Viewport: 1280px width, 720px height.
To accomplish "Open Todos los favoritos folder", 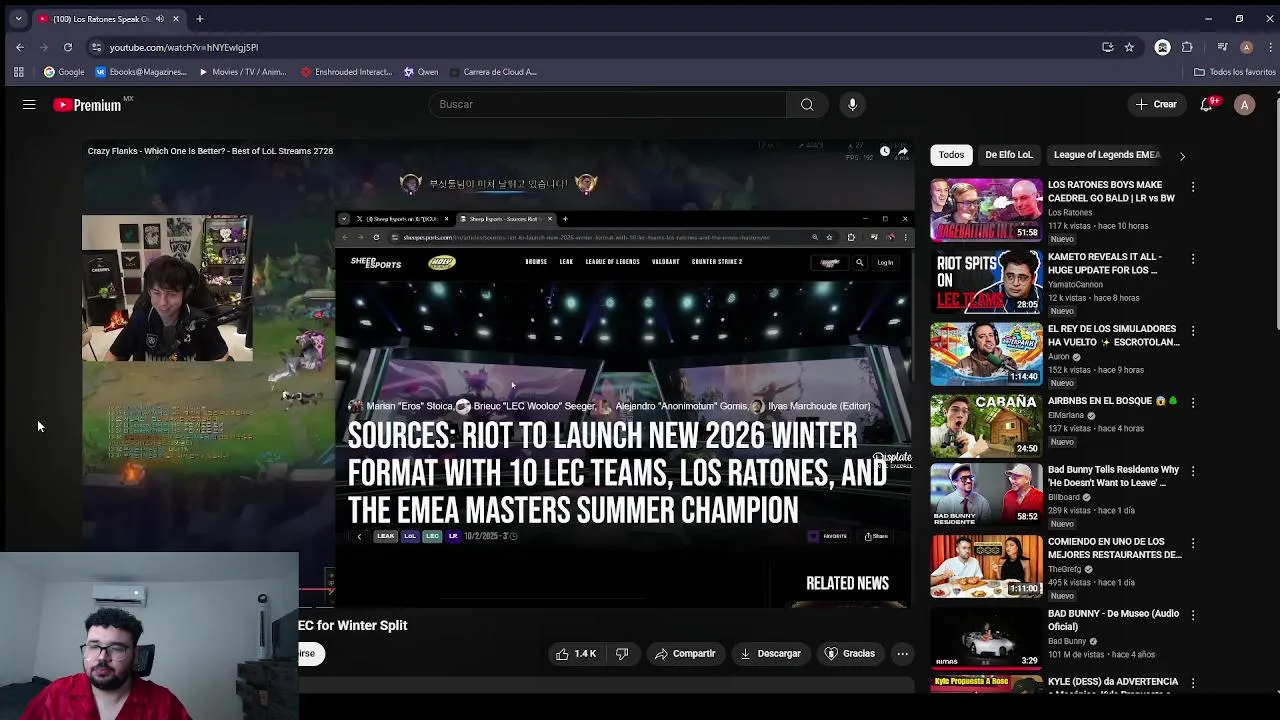I will pyautogui.click(x=1235, y=72).
